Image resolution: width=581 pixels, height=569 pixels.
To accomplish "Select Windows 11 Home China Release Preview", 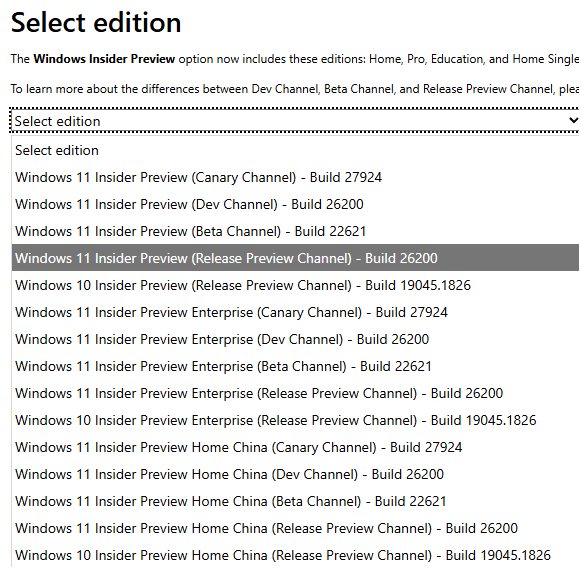I will click(295, 528).
